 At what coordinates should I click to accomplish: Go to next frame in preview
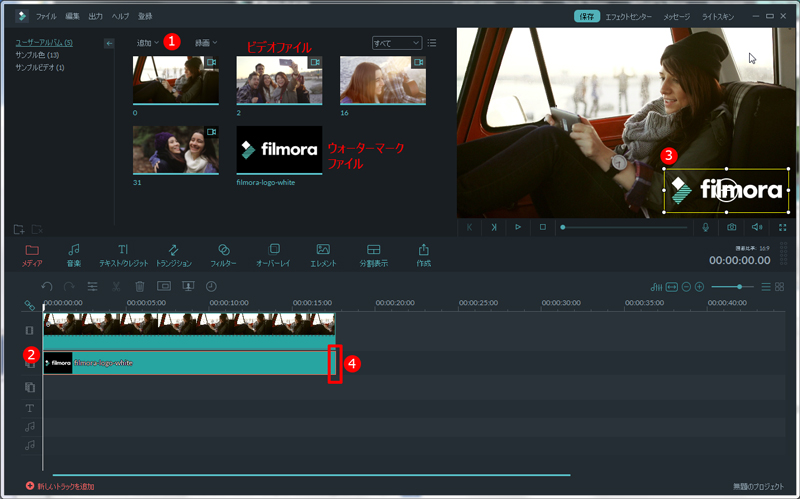[493, 228]
